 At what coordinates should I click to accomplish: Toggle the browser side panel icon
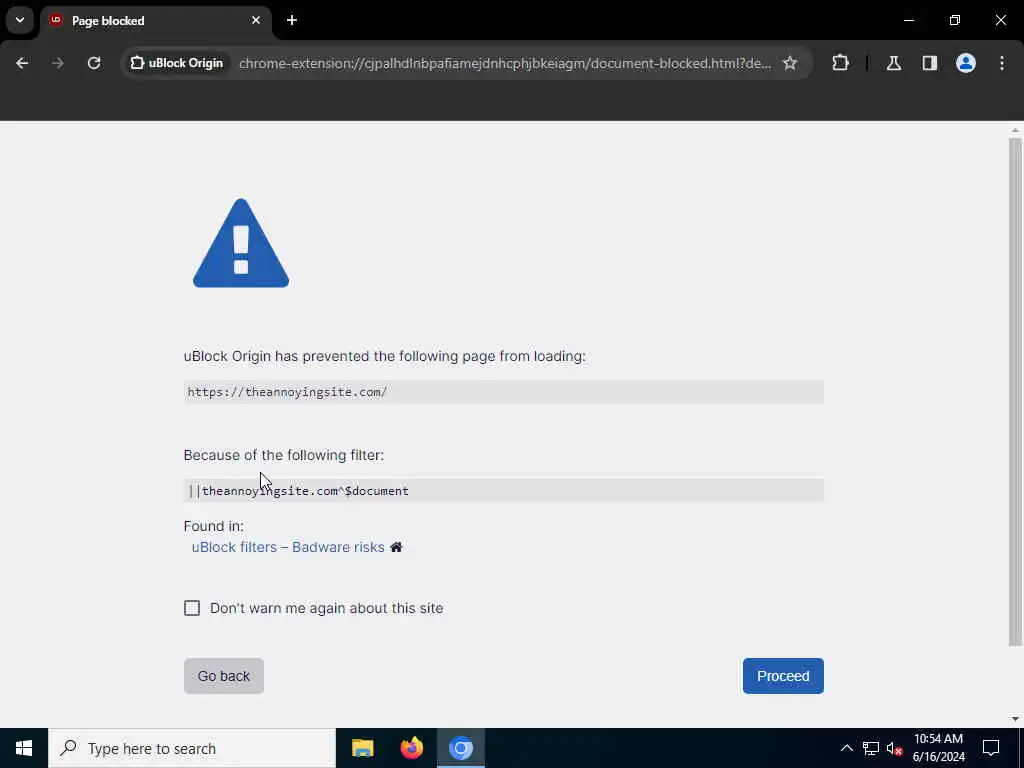click(930, 63)
